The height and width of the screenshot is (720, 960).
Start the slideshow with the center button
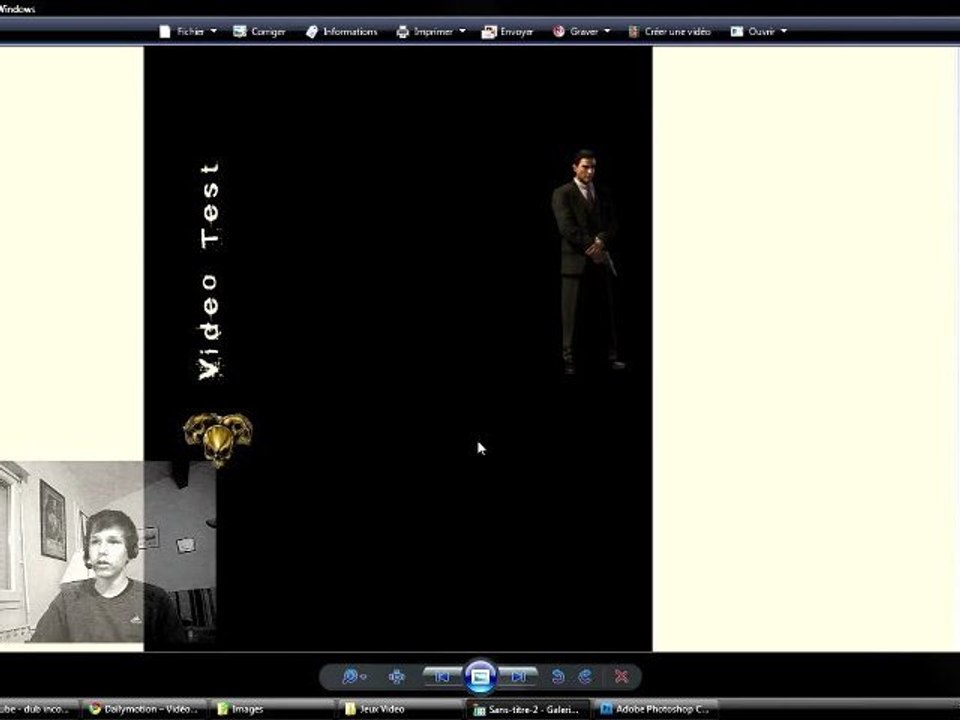[x=481, y=677]
